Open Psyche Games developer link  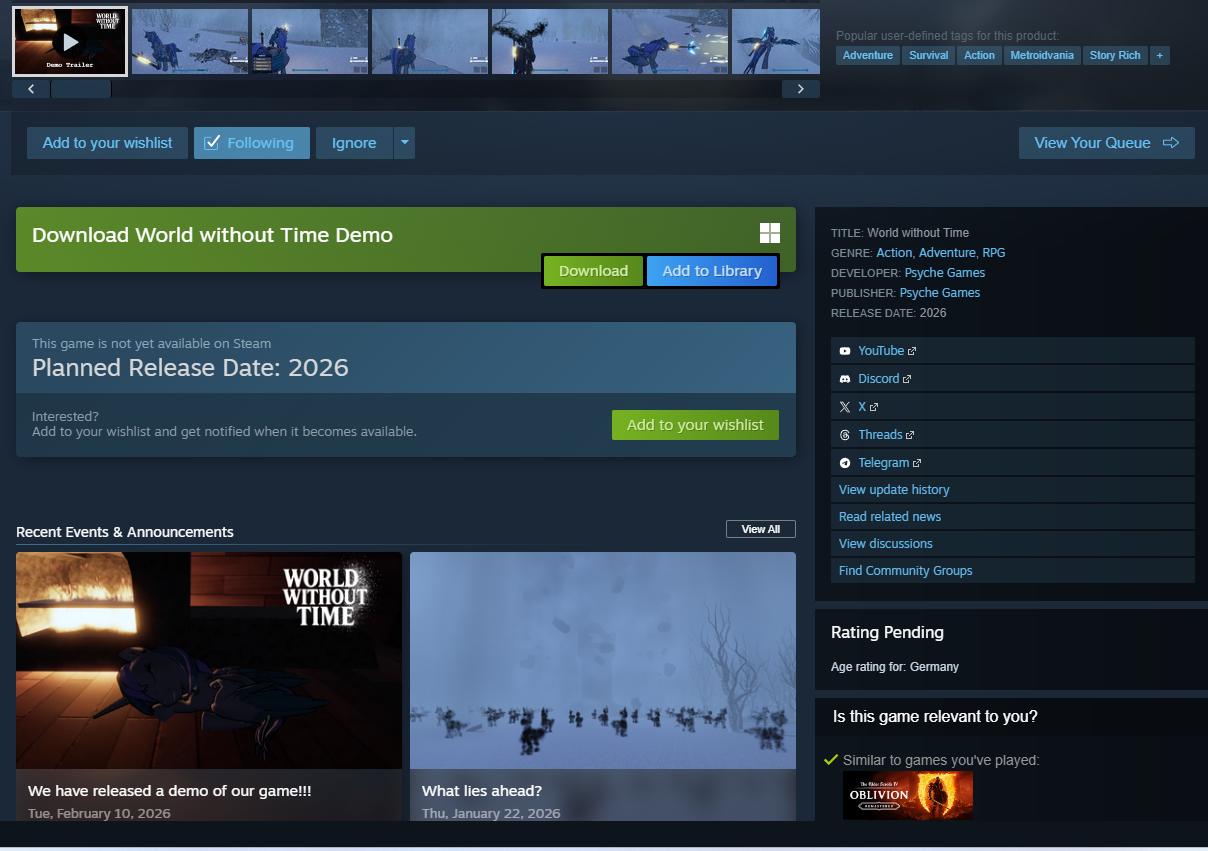click(x=945, y=273)
